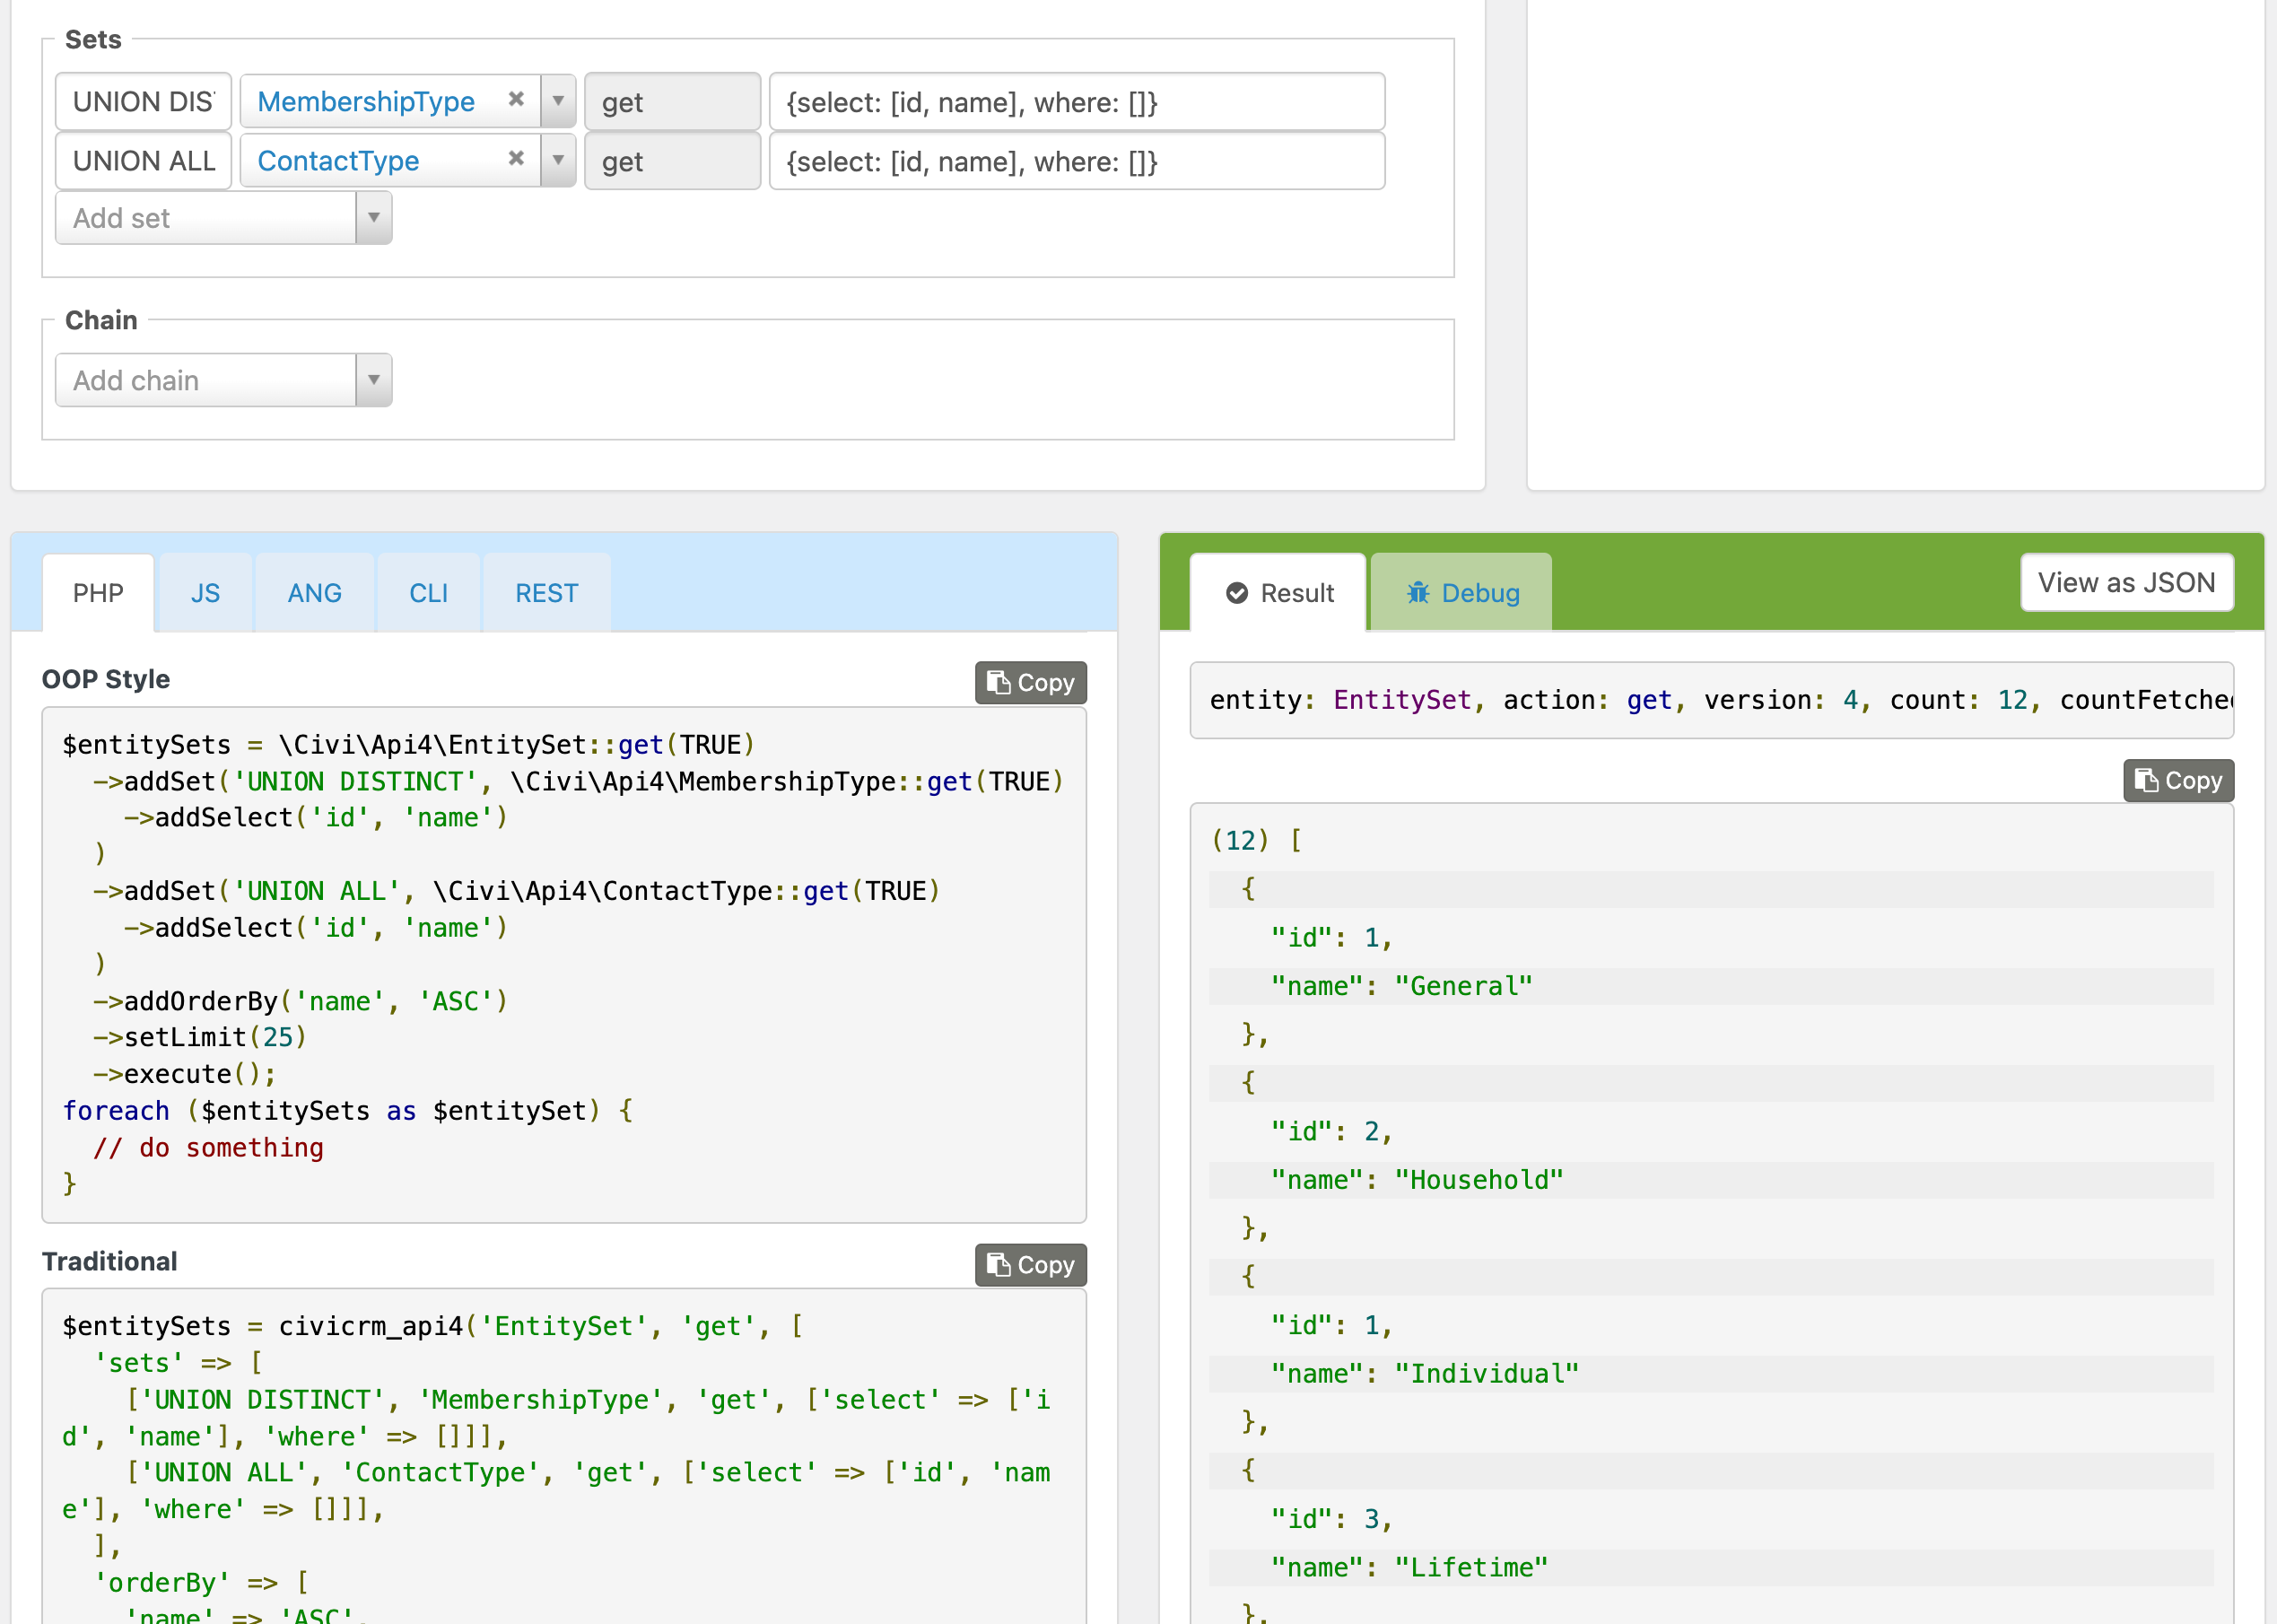Switch to the REST tab

point(546,592)
